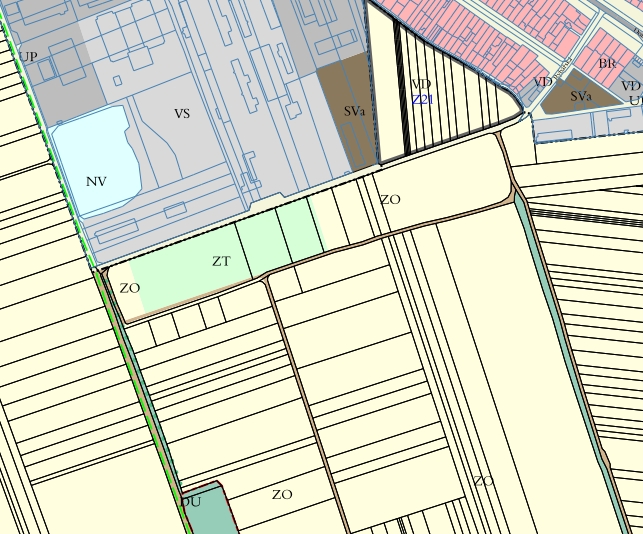The image size is (643, 534).
Task: Select the BR label in pink zone
Action: [x=607, y=64]
